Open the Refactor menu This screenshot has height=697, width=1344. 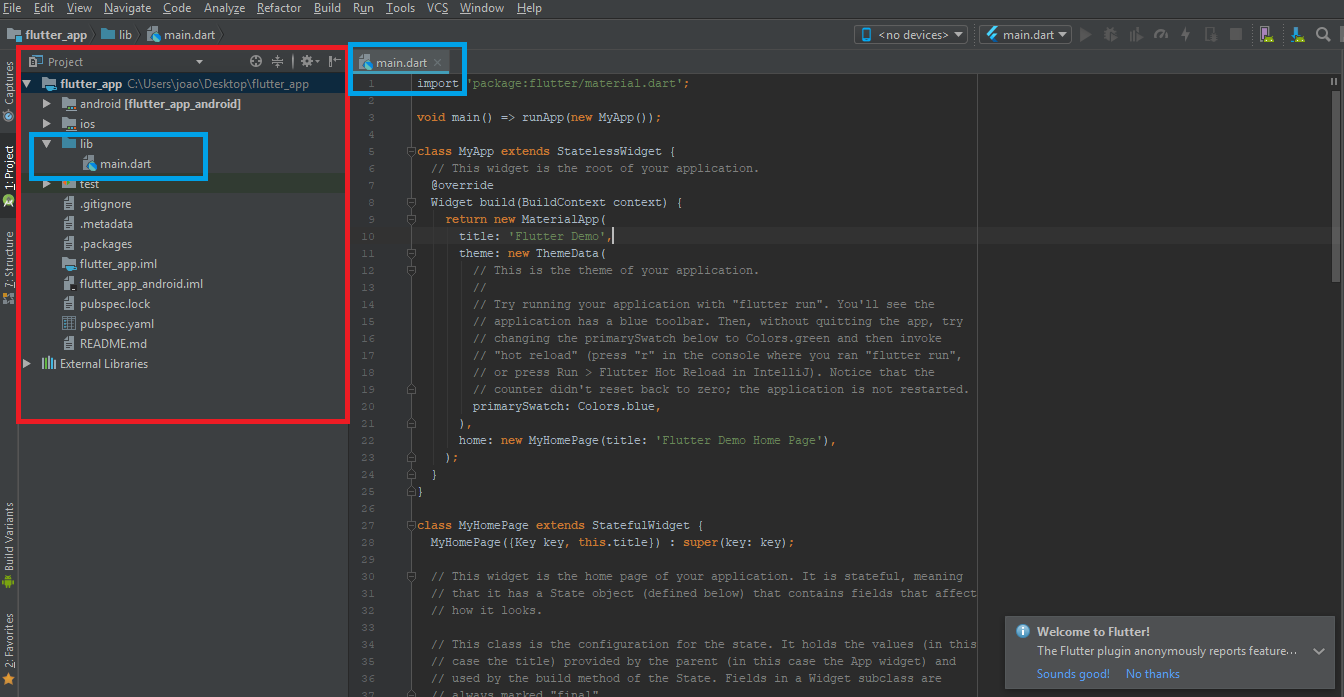coord(279,8)
